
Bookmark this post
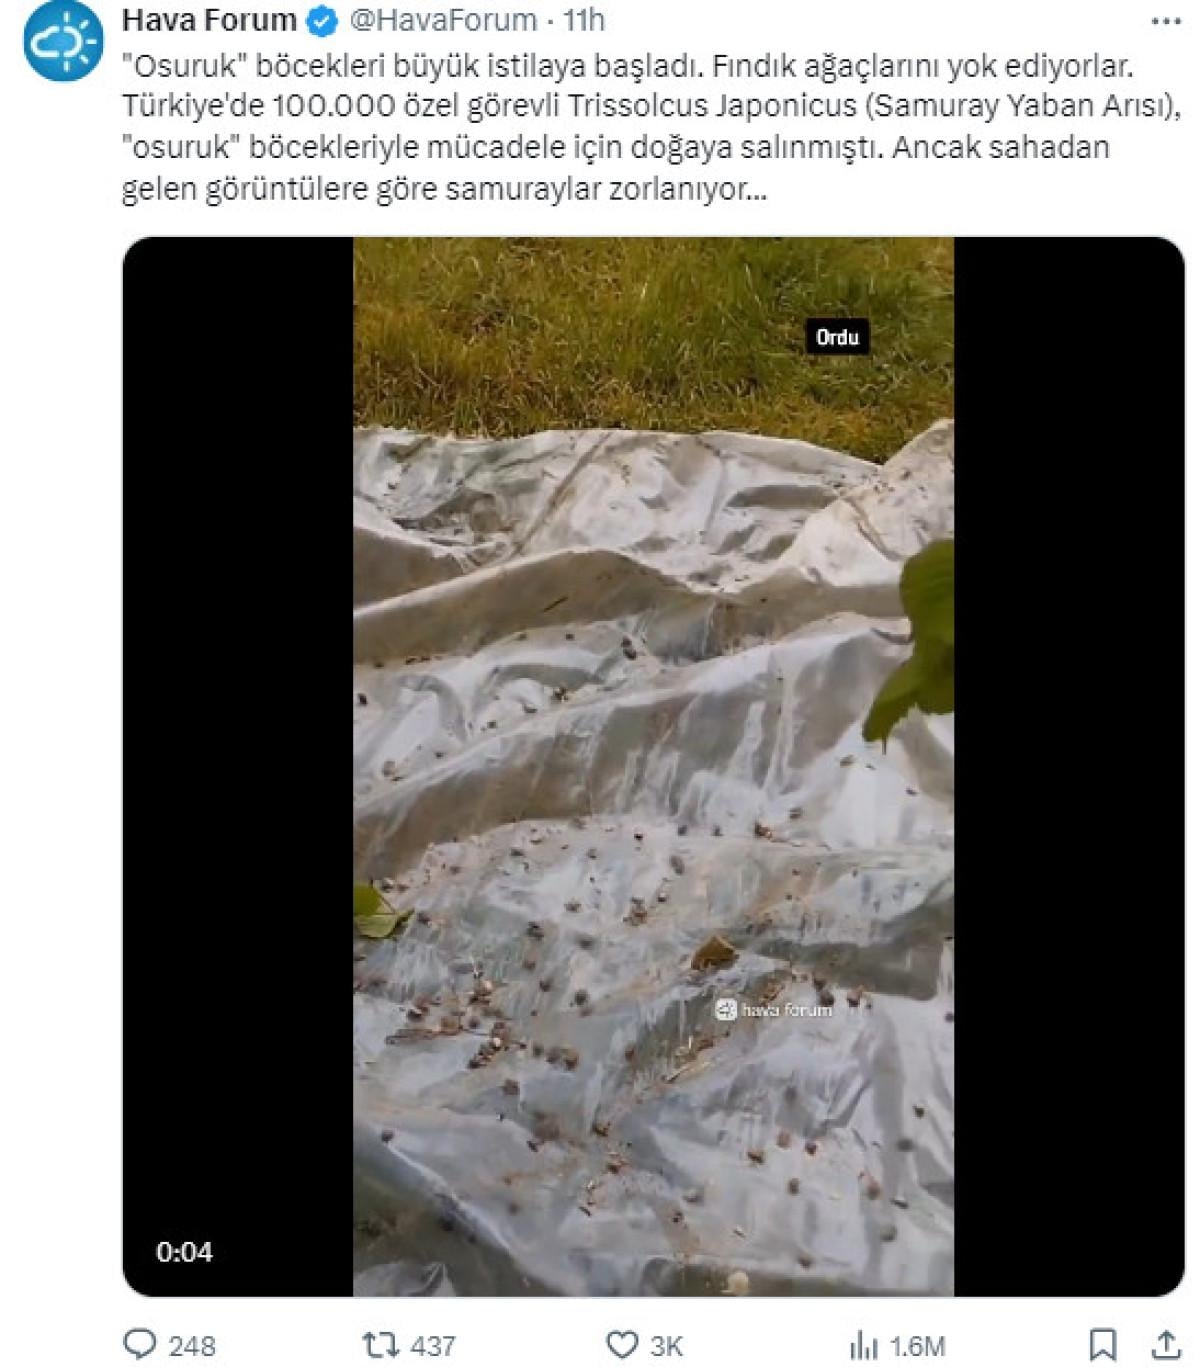pos(1103,1344)
